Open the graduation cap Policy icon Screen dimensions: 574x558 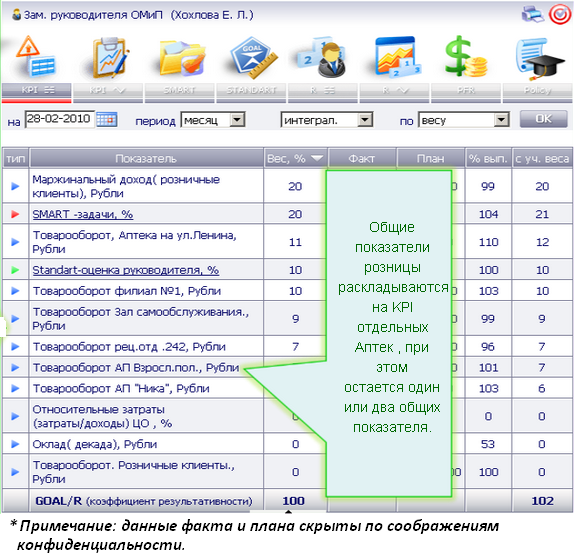click(x=540, y=59)
